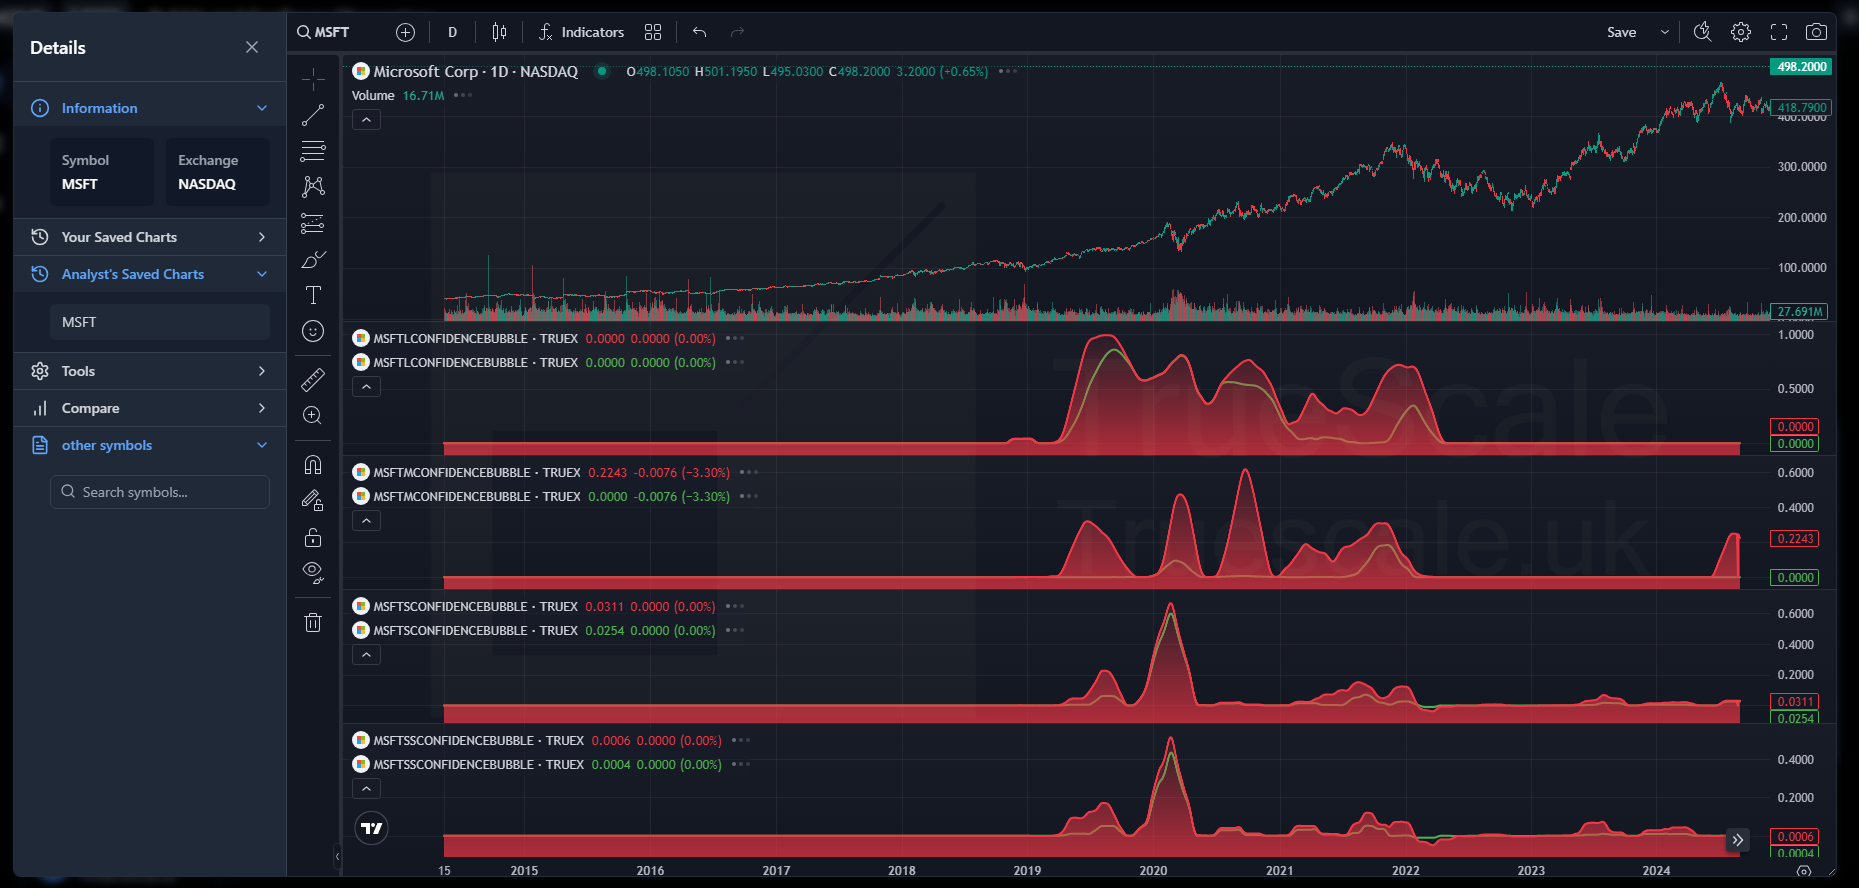The width and height of the screenshot is (1859, 888).
Task: Click the Indicators button
Action: point(581,32)
